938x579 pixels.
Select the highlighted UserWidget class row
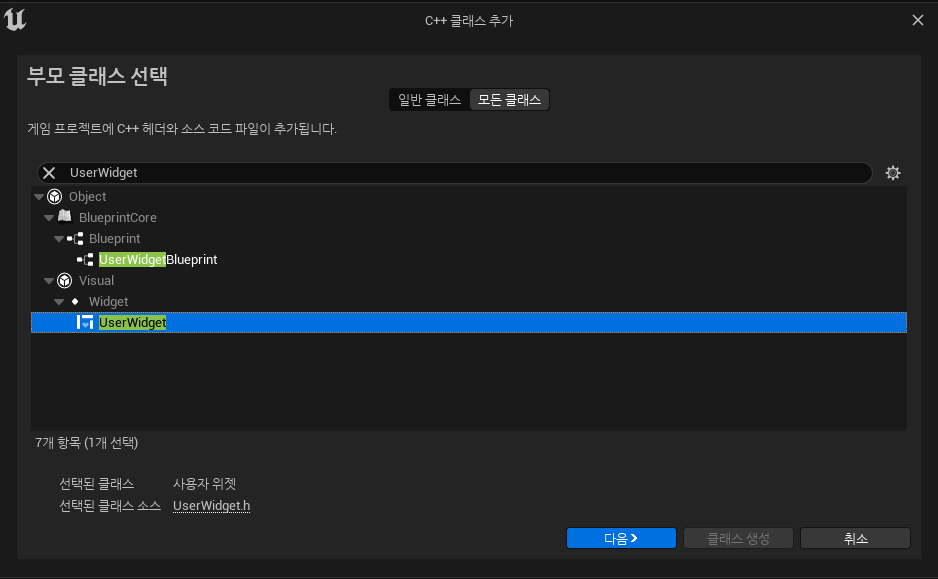[469, 322]
